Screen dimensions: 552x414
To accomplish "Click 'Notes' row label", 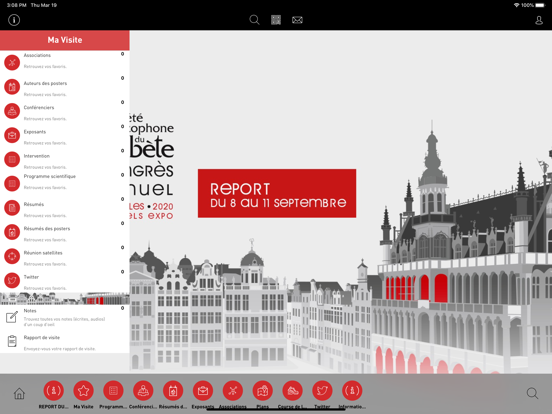I will pyautogui.click(x=30, y=310).
